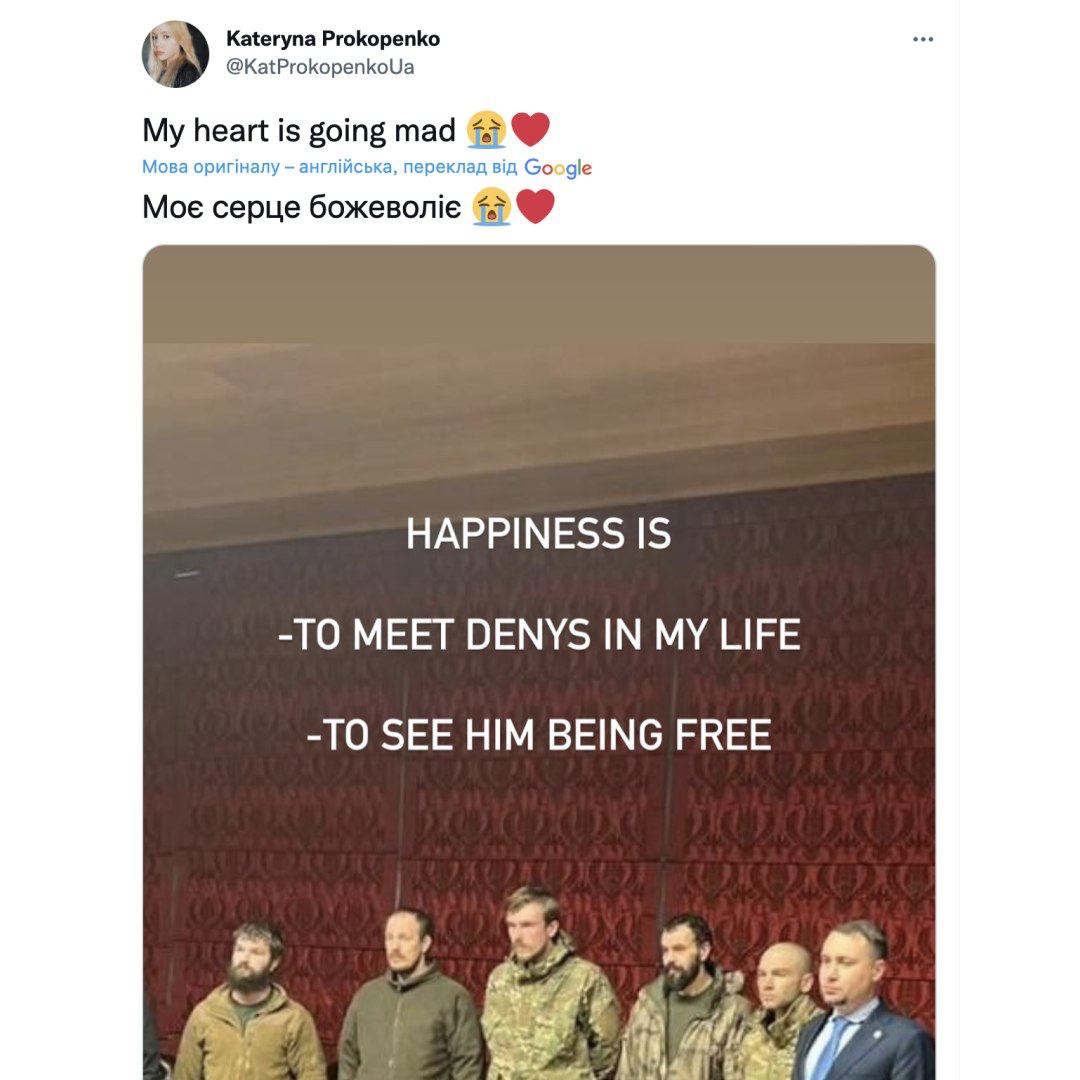Click 'HAPPINESS IS' caption in the image
The image size is (1080, 1080).
tap(539, 534)
